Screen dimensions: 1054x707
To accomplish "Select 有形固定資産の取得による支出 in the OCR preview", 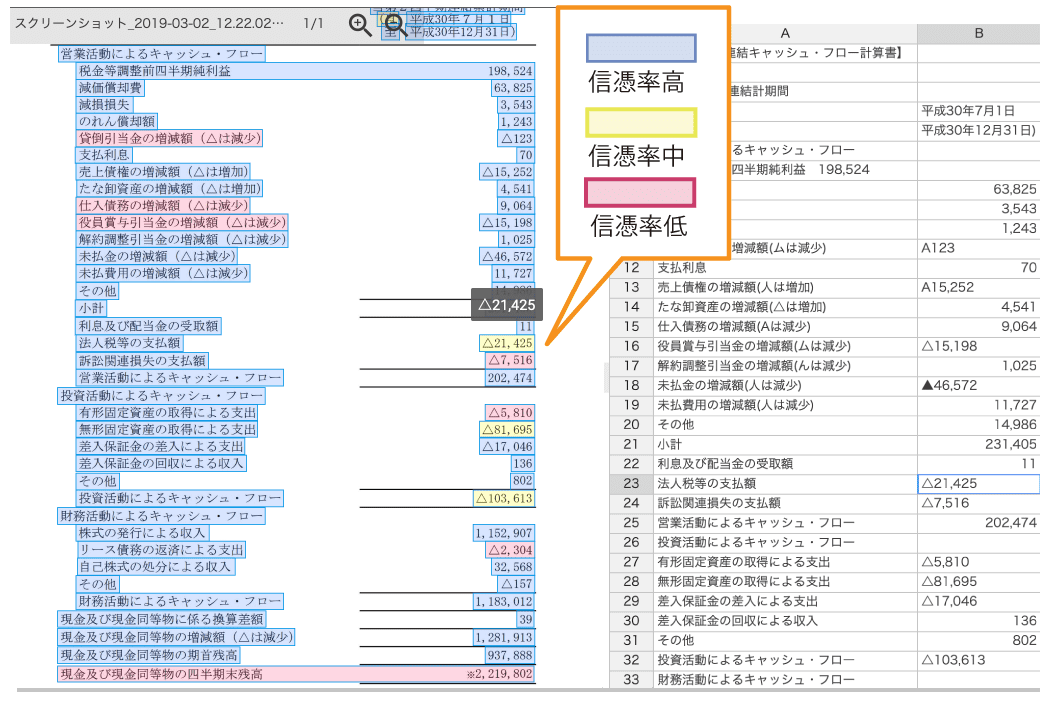I will click(167, 413).
